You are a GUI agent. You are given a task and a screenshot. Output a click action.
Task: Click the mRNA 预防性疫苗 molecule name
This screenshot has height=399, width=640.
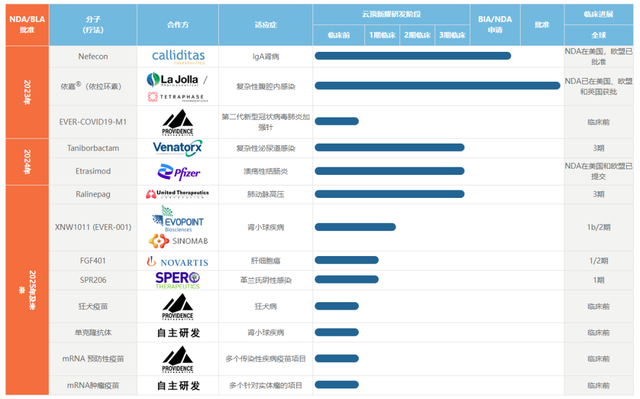pyautogui.click(x=93, y=359)
